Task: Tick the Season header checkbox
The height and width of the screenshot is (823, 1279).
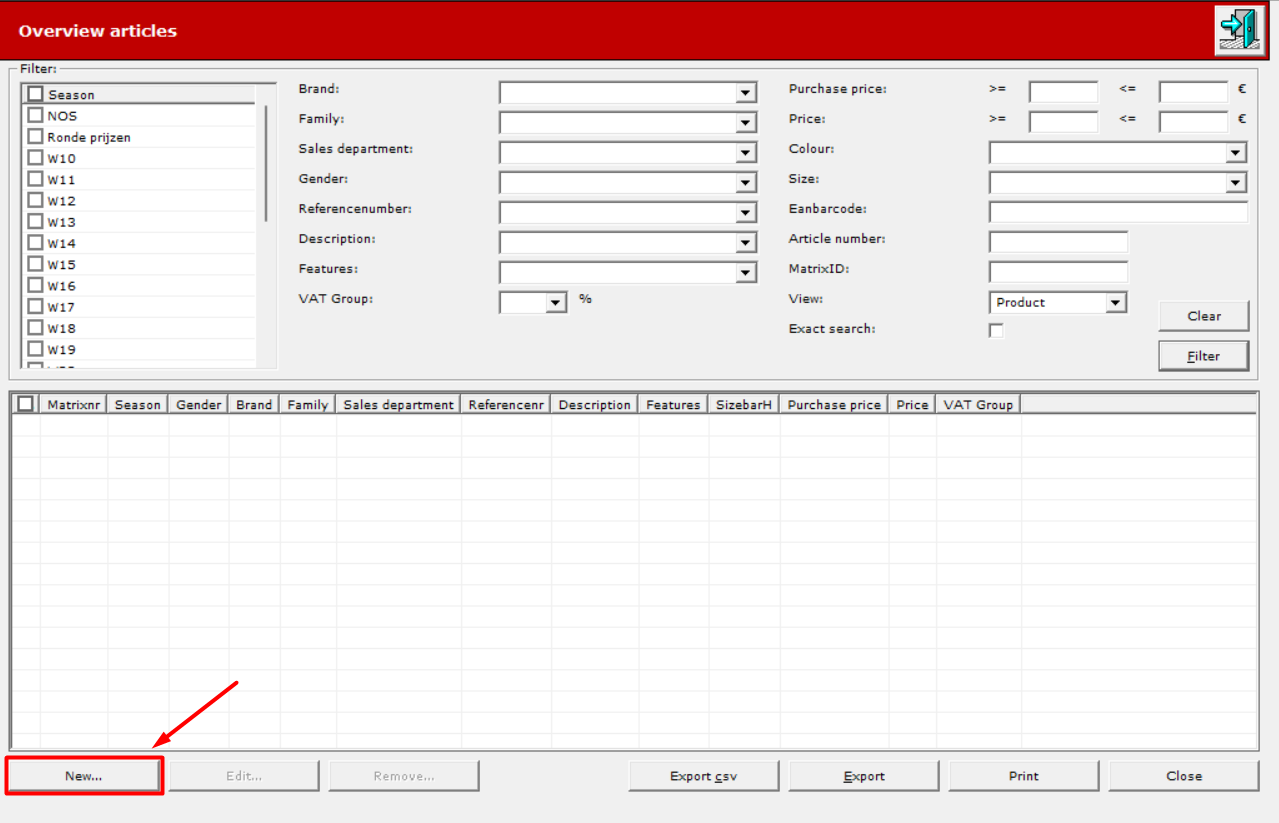Action: (x=36, y=94)
